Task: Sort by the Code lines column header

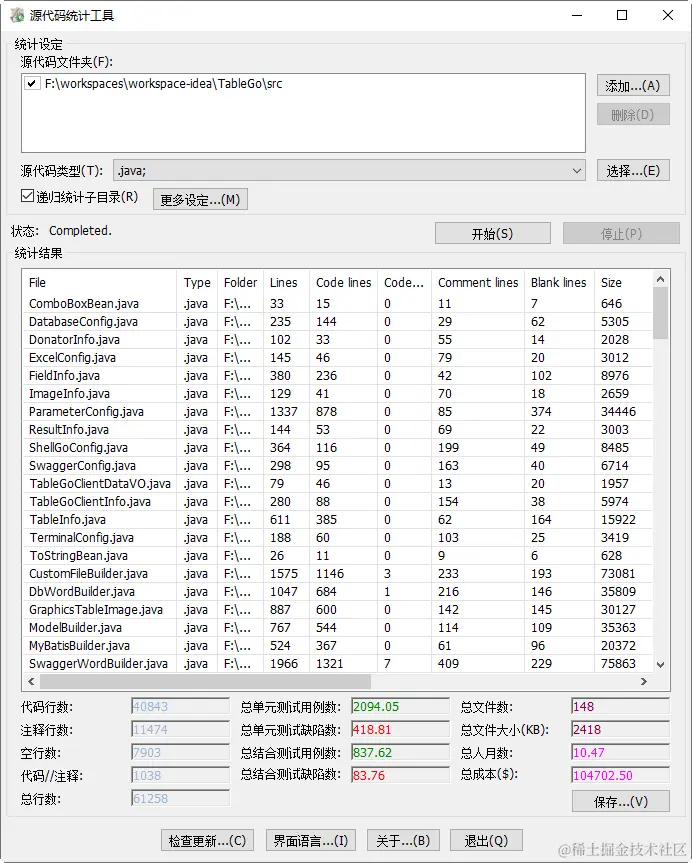Action: [344, 282]
